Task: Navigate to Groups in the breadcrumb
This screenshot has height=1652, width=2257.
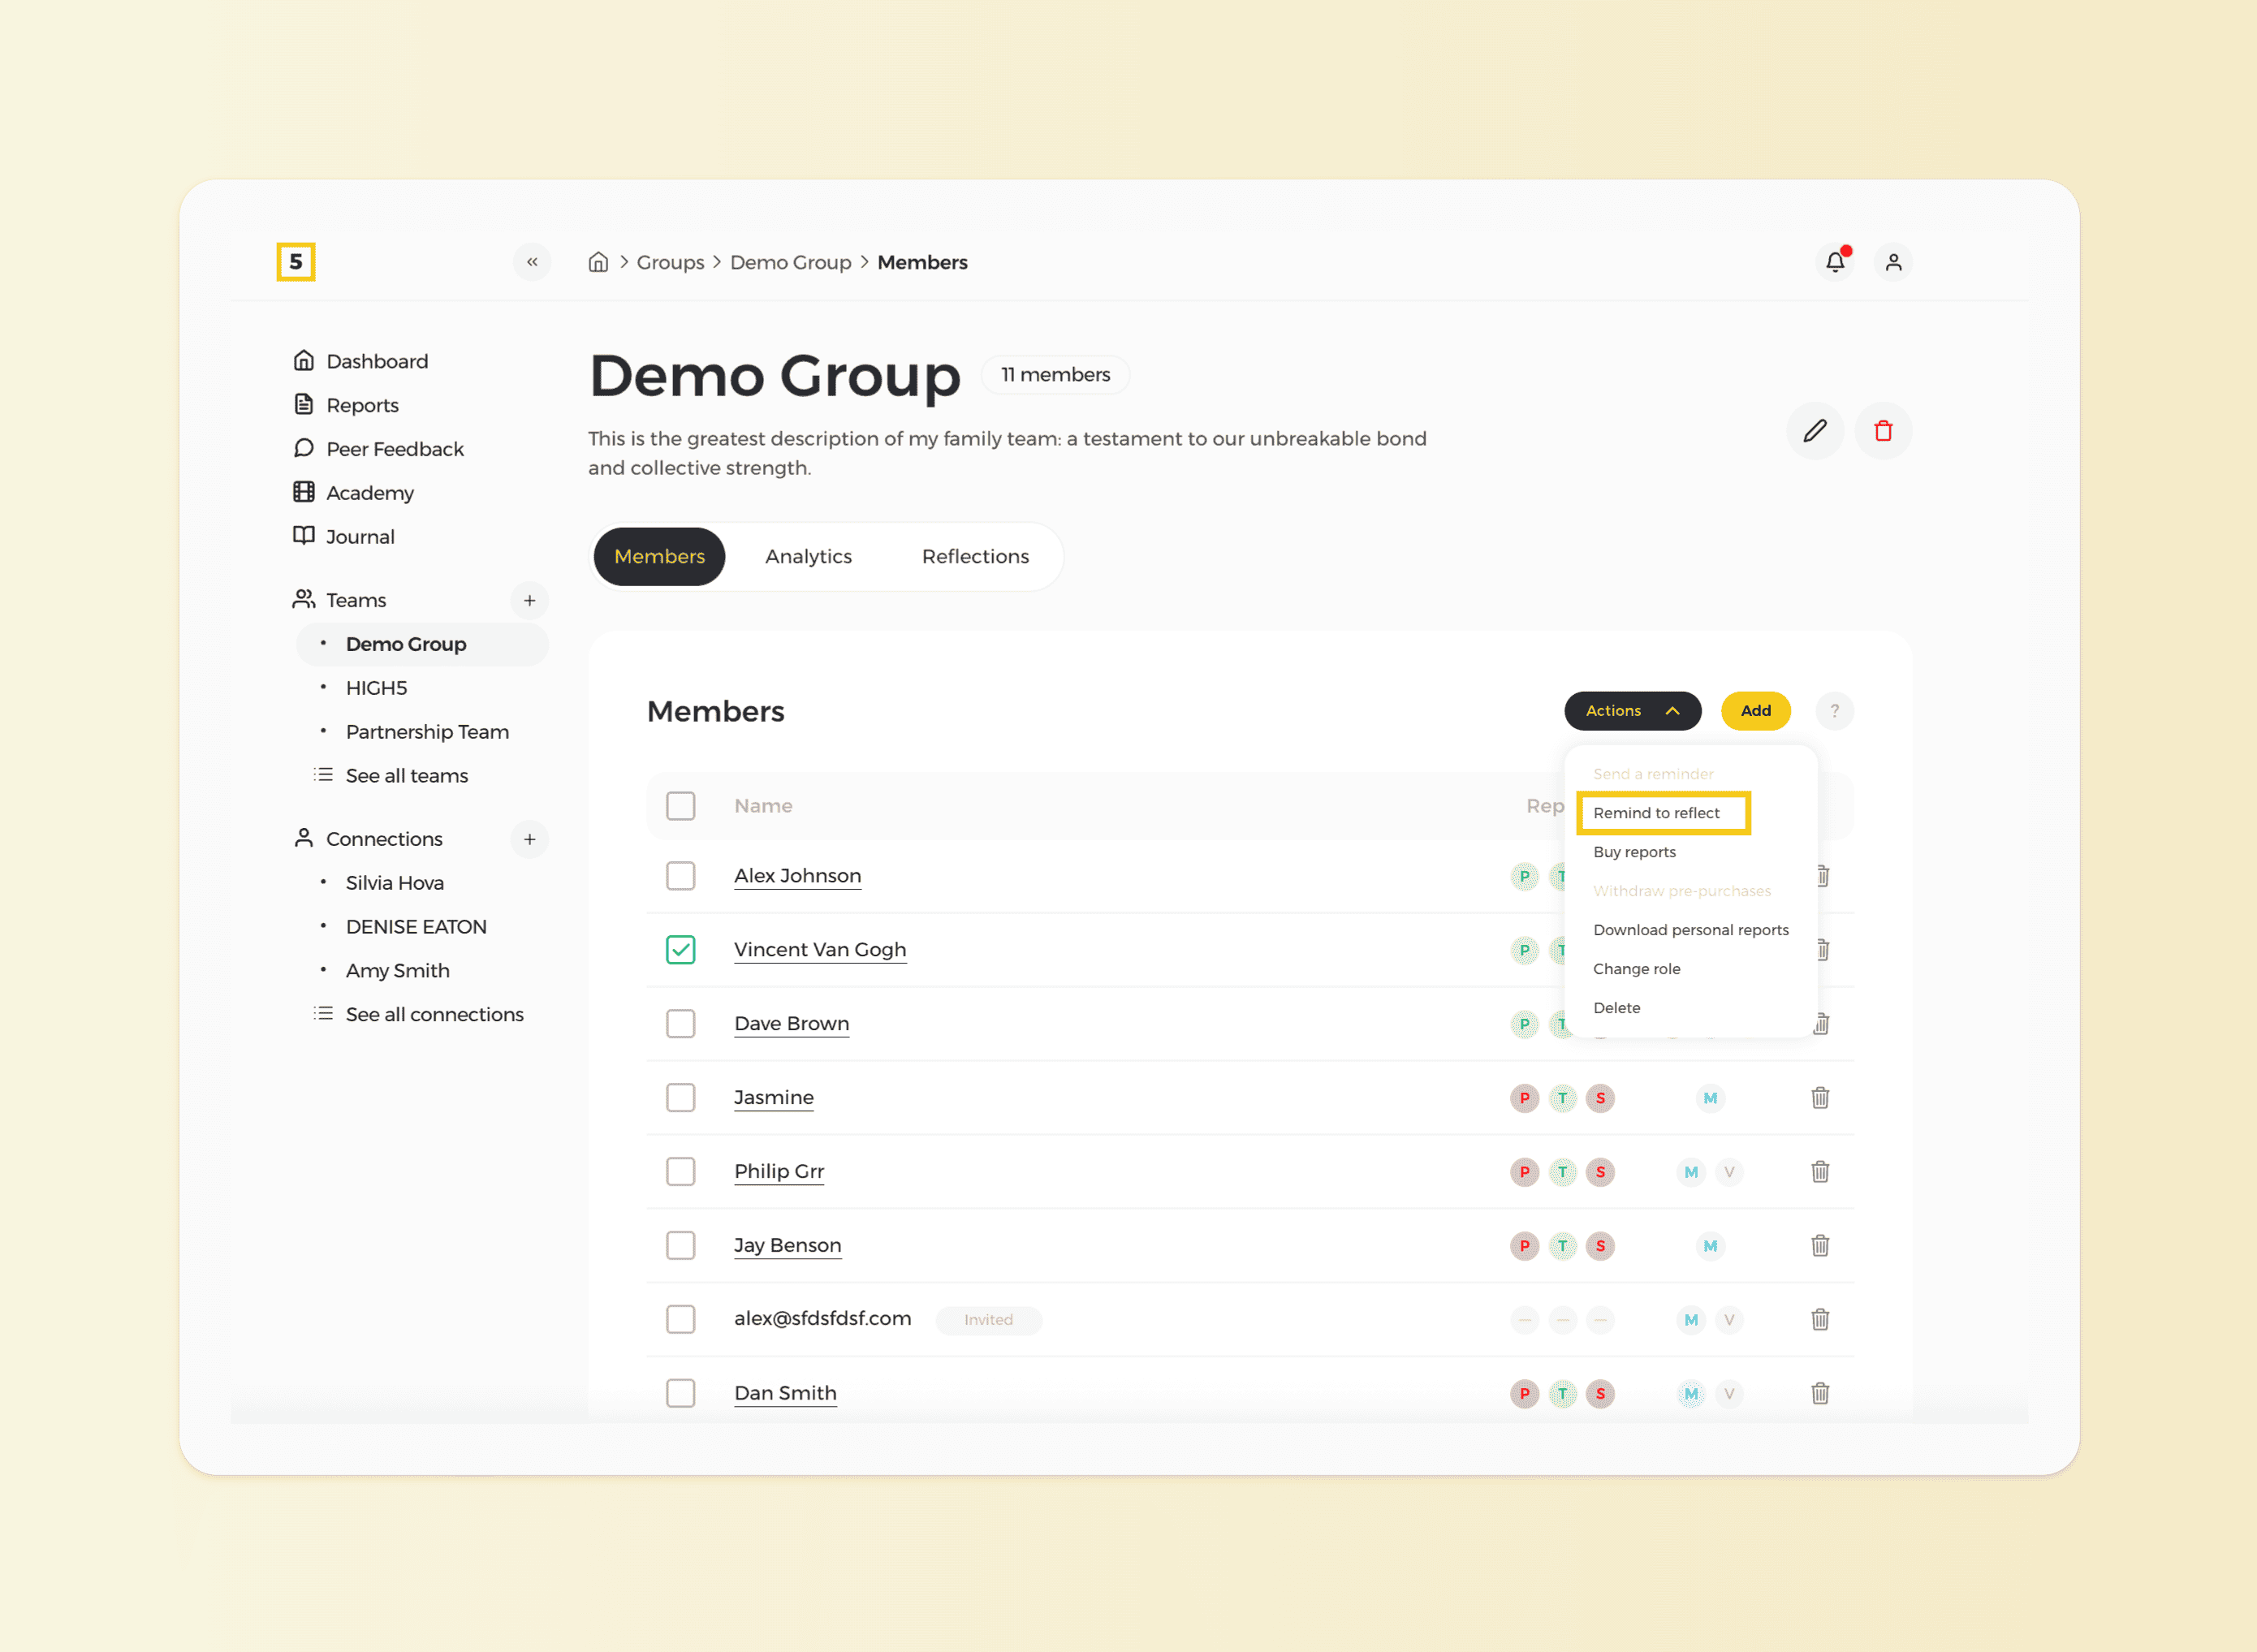Action: pyautogui.click(x=670, y=261)
